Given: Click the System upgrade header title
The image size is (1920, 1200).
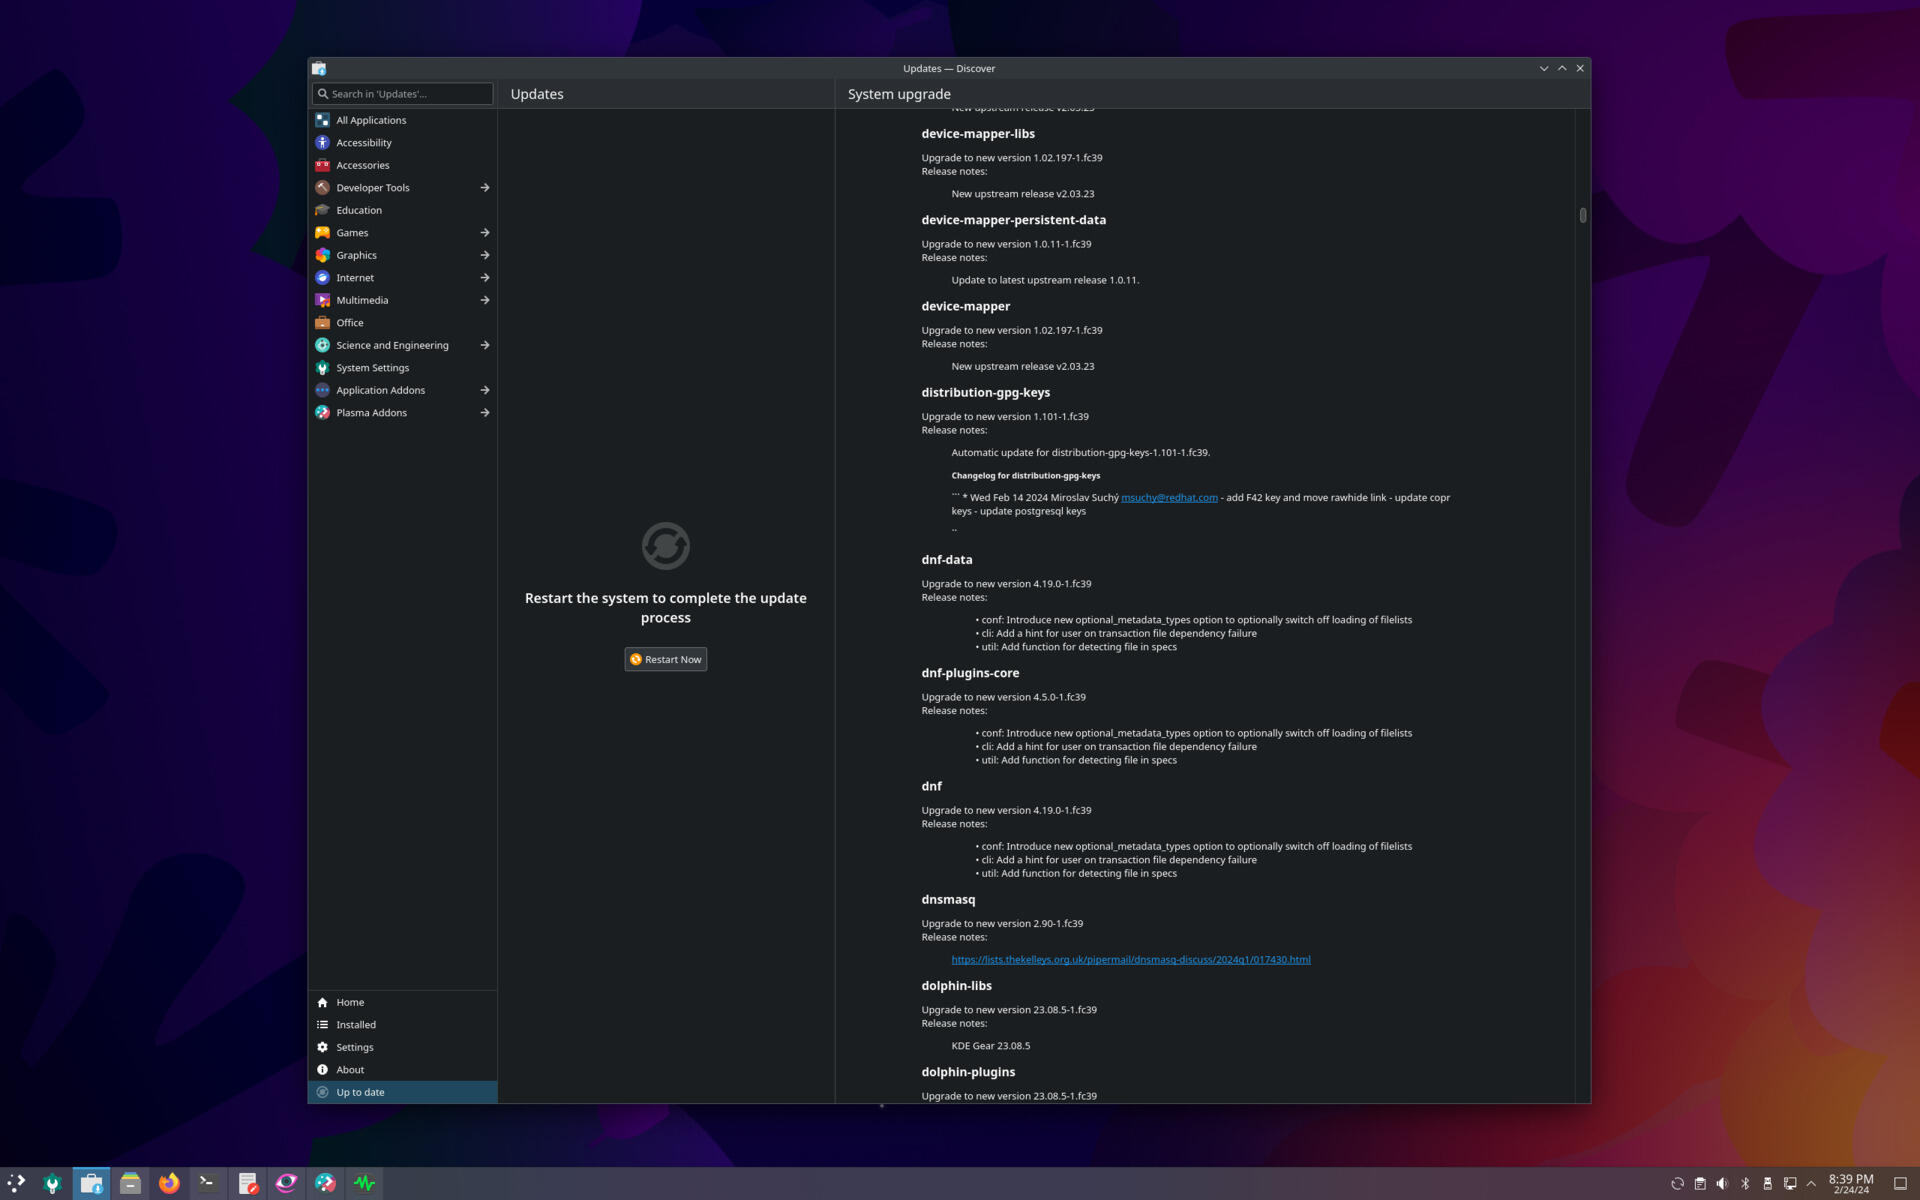Looking at the screenshot, I should 899,94.
